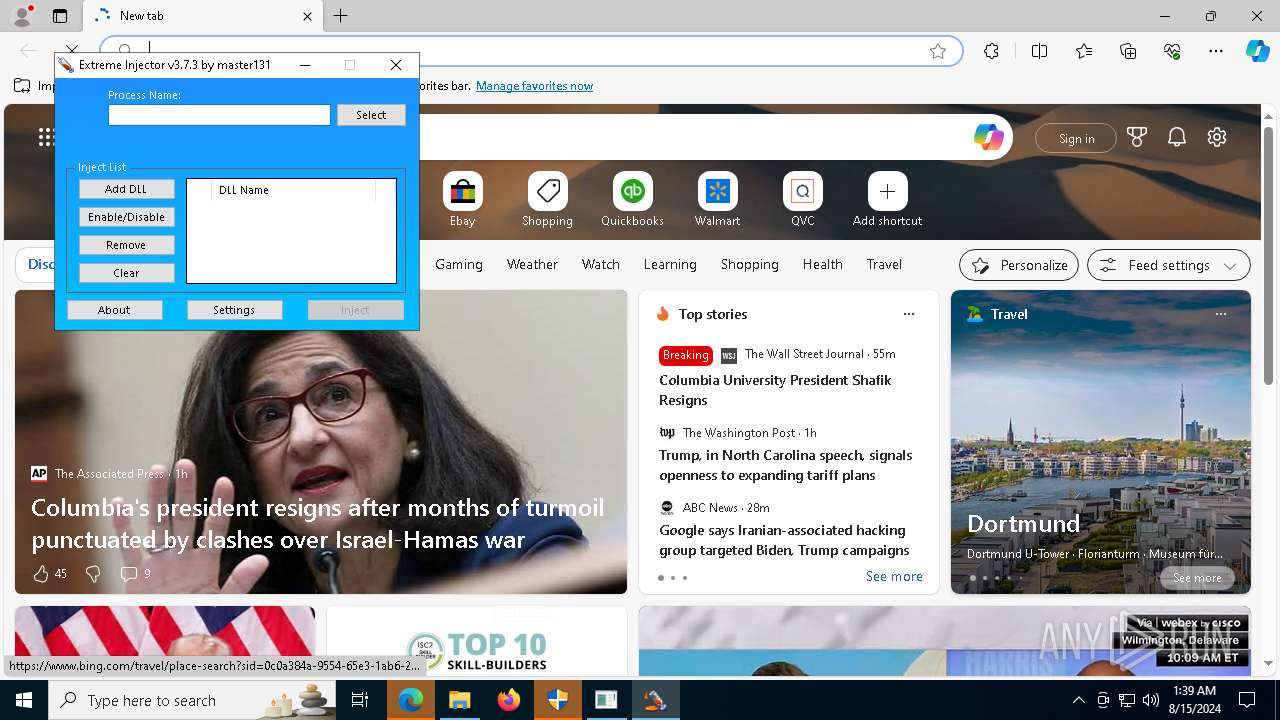Clear the inject list
This screenshot has width=1280, height=720.
pyautogui.click(x=126, y=273)
